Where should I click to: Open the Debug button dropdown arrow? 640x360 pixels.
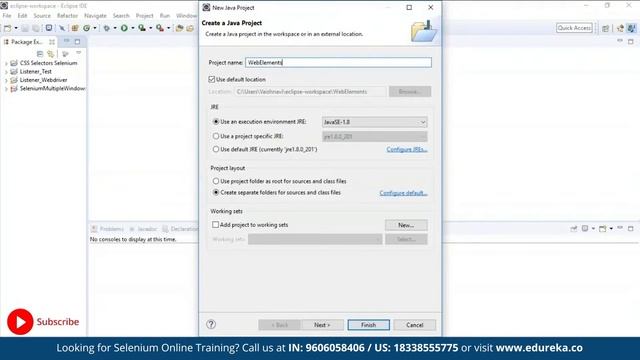click(x=115, y=28)
